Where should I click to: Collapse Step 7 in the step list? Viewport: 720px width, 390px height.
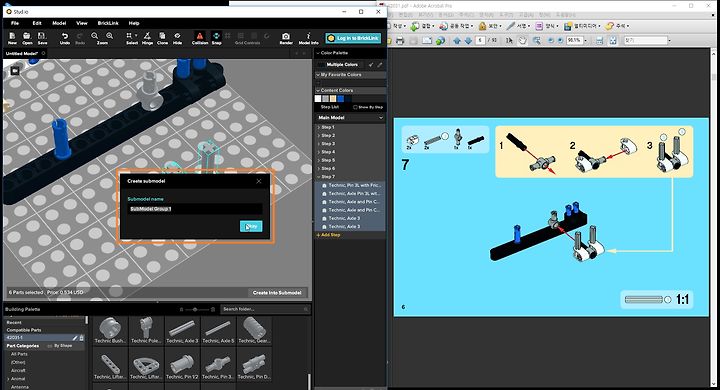pyautogui.click(x=319, y=177)
